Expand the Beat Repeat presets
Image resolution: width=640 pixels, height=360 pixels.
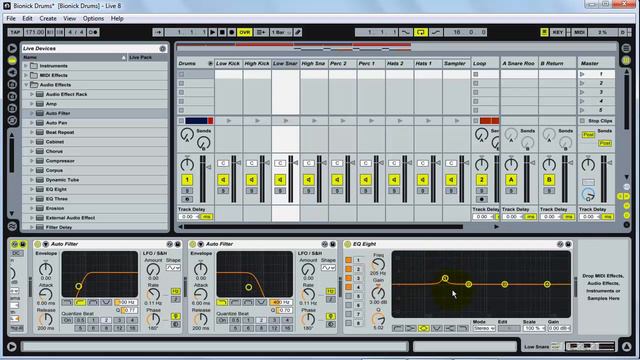(32, 132)
